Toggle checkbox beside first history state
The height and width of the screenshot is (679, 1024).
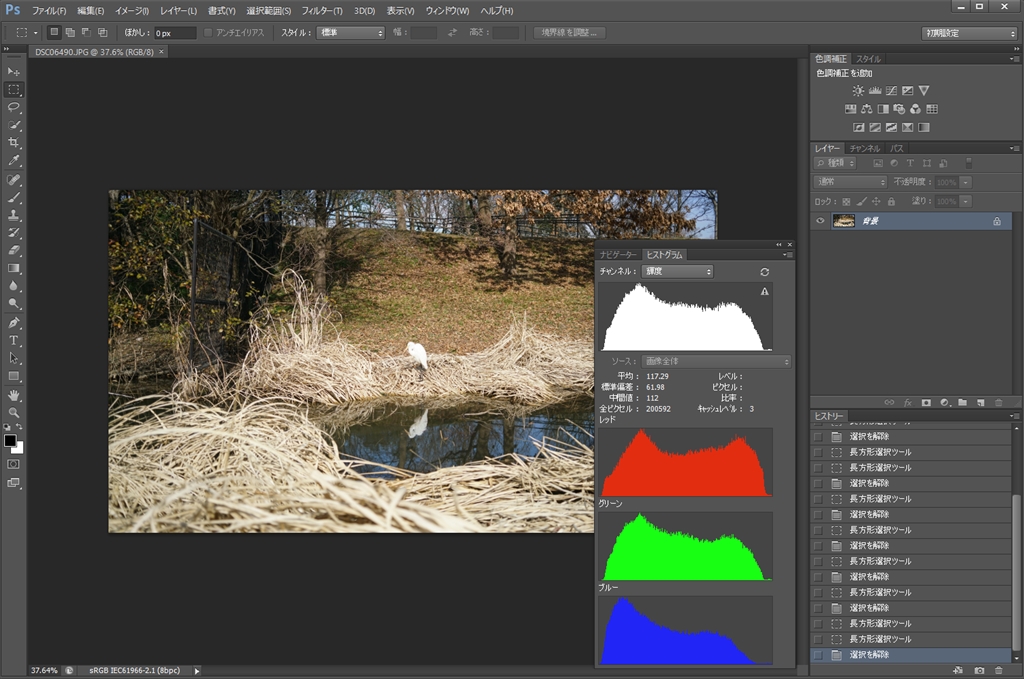pos(818,437)
